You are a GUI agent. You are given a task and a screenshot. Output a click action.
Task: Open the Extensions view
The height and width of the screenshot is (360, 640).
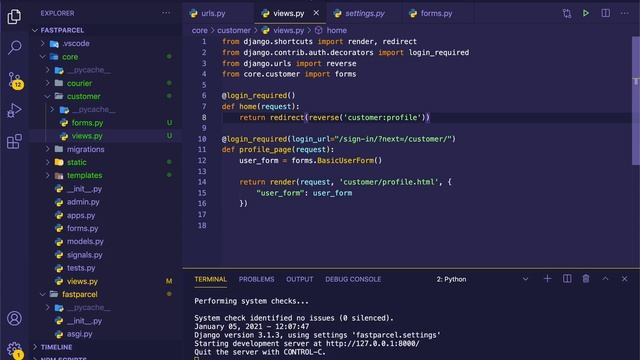tap(14, 141)
